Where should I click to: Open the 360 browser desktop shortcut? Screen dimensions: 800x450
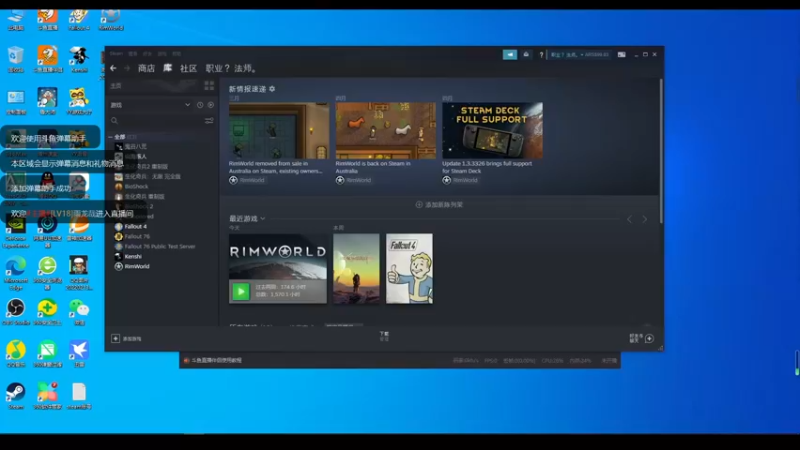point(47,273)
